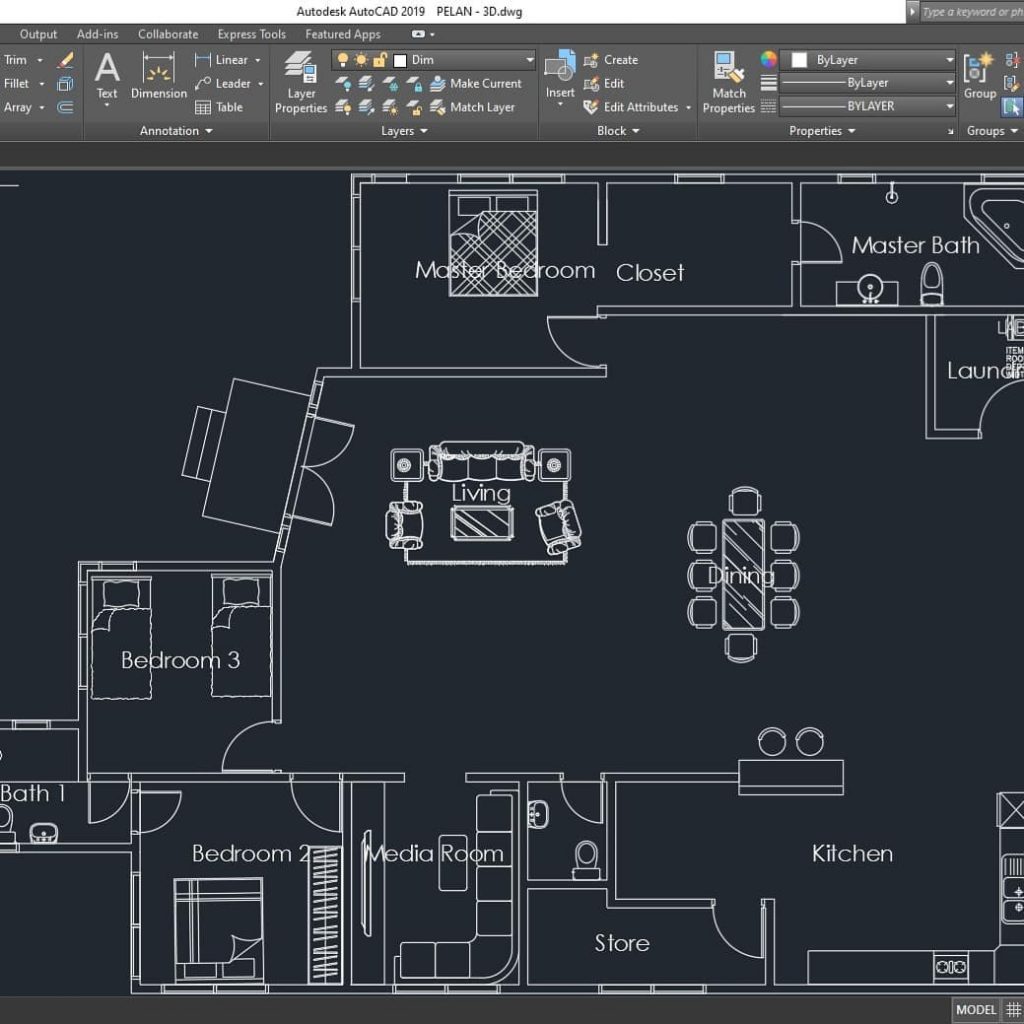The height and width of the screenshot is (1024, 1024).
Task: Expand the Layers panel
Action: (404, 131)
